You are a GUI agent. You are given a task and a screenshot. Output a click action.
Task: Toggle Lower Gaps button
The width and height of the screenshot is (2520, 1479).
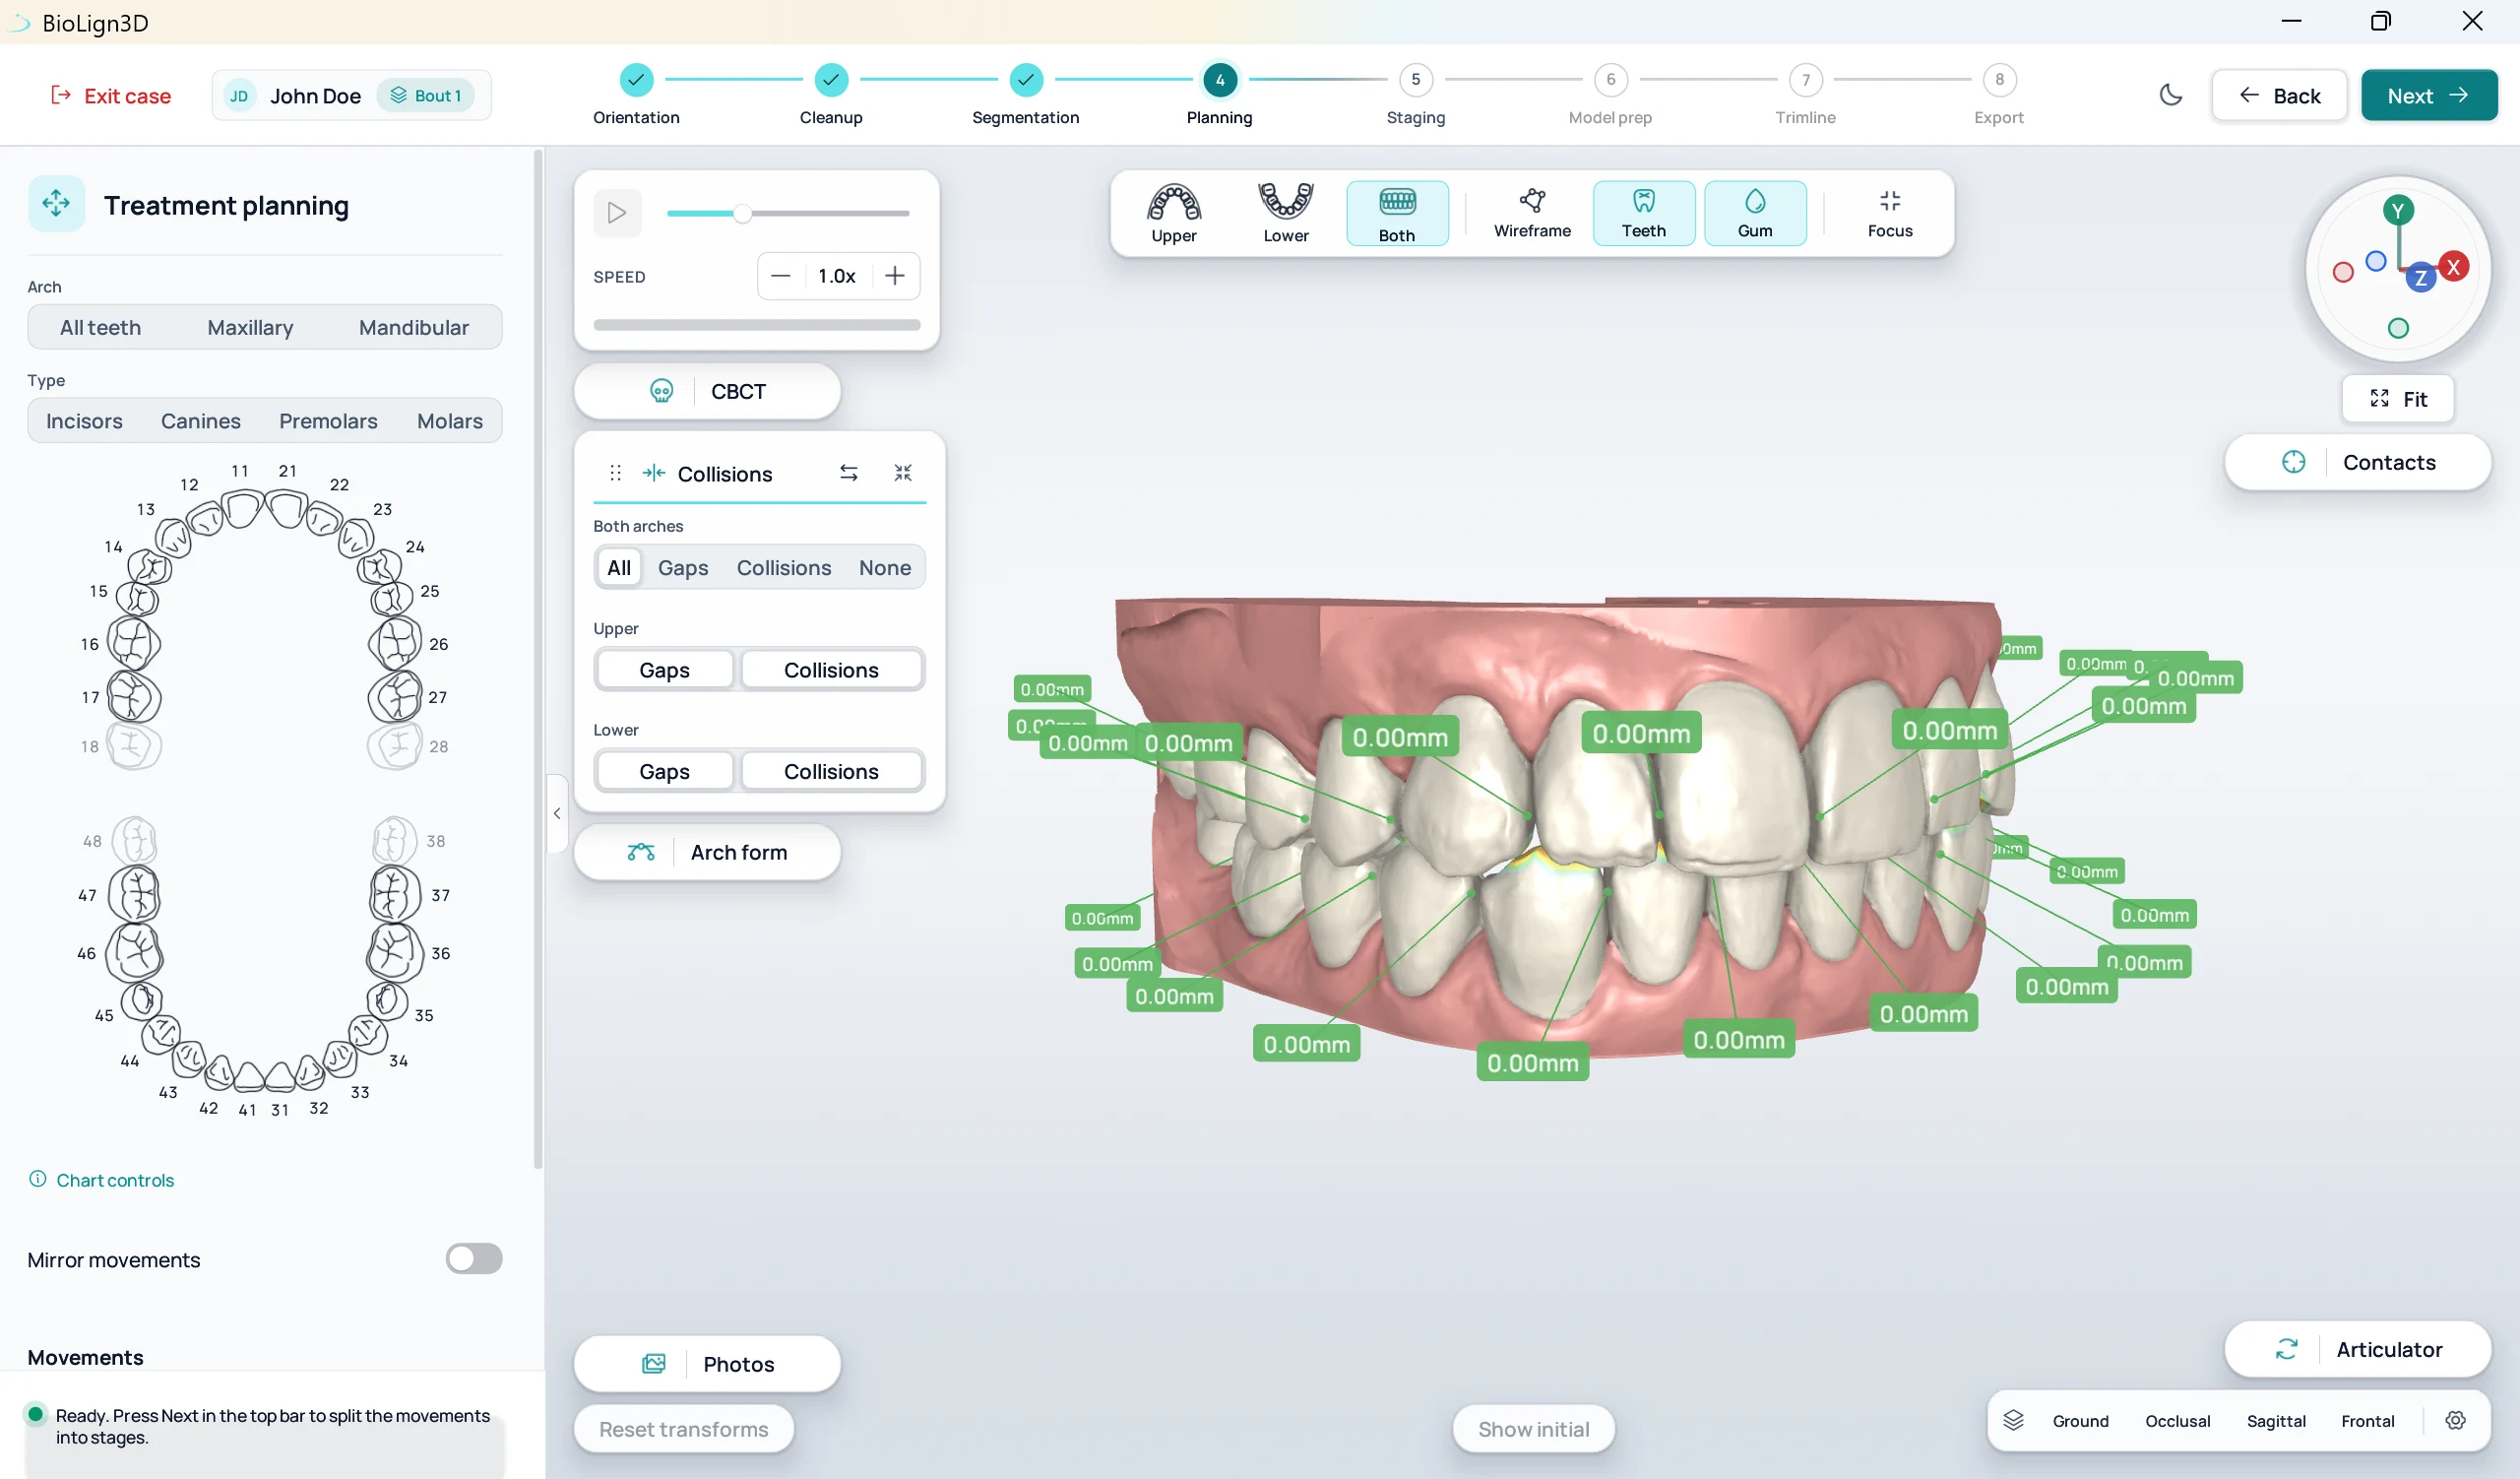tap(664, 772)
